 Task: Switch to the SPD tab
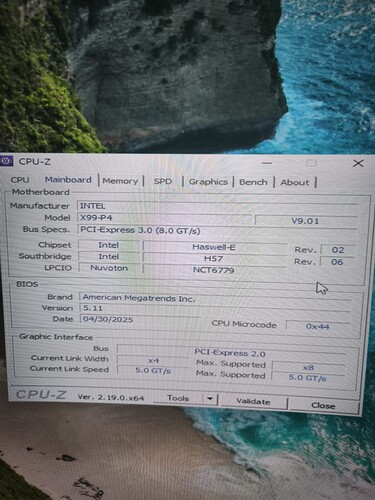163,181
